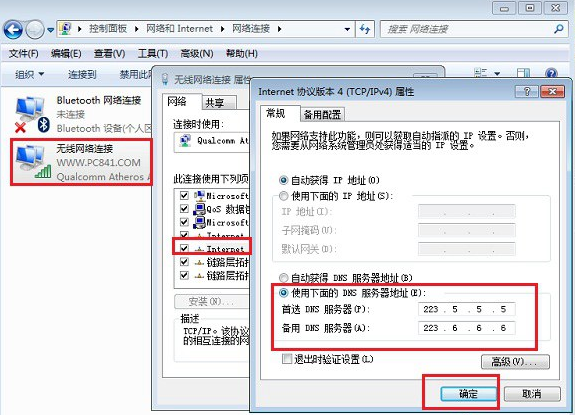Open the 查看(V) menu
Viewport: 575px width, 415px height.
pos(109,54)
